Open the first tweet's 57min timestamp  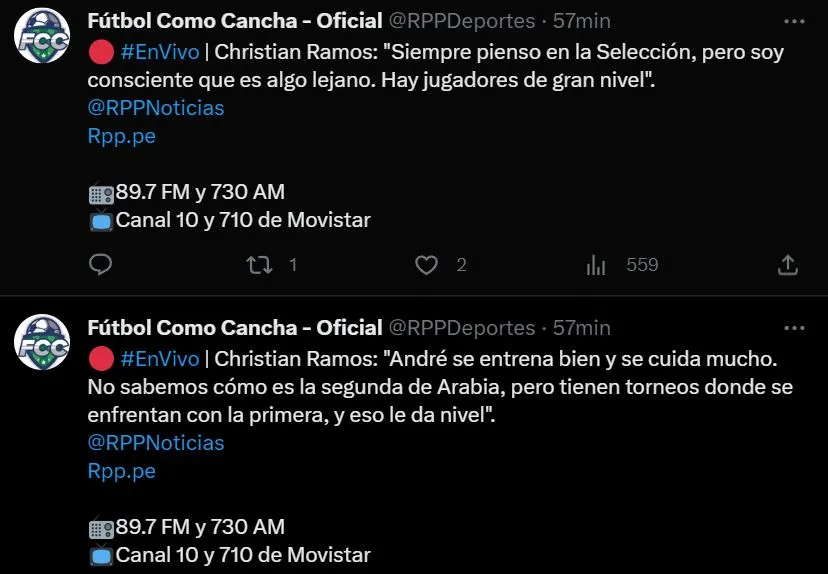[582, 21]
